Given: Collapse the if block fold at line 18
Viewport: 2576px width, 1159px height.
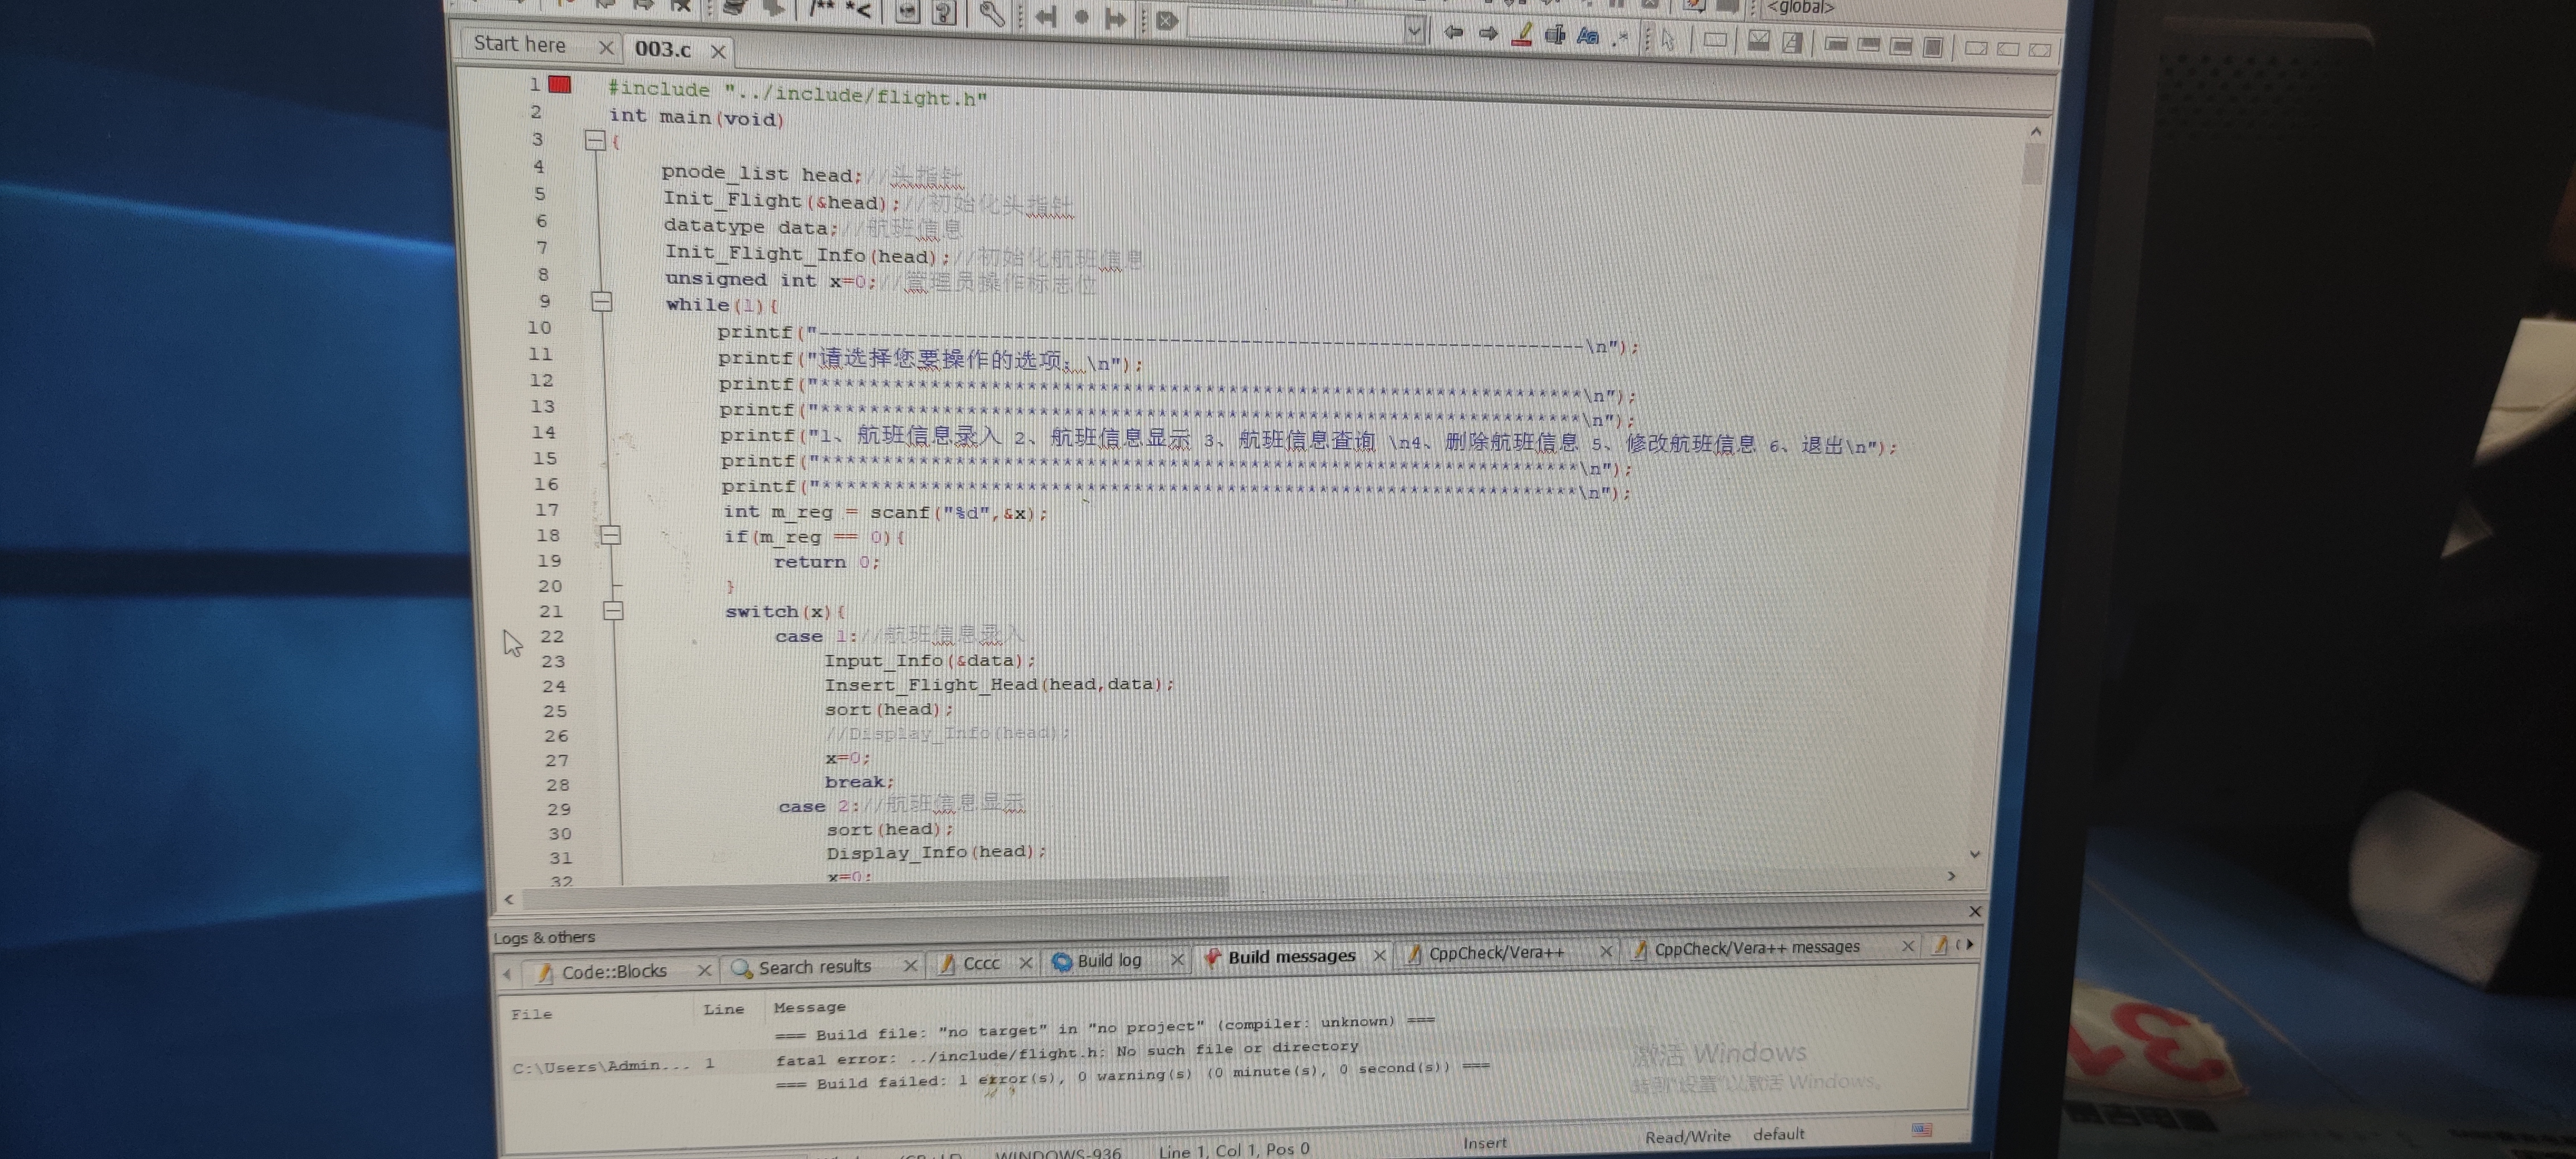Looking at the screenshot, I should tap(610, 536).
